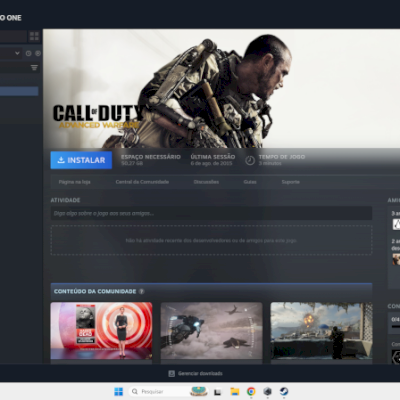Screen dimensions: 400x400
Task: Switch to Steam via taskbar icon
Action: [284, 392]
